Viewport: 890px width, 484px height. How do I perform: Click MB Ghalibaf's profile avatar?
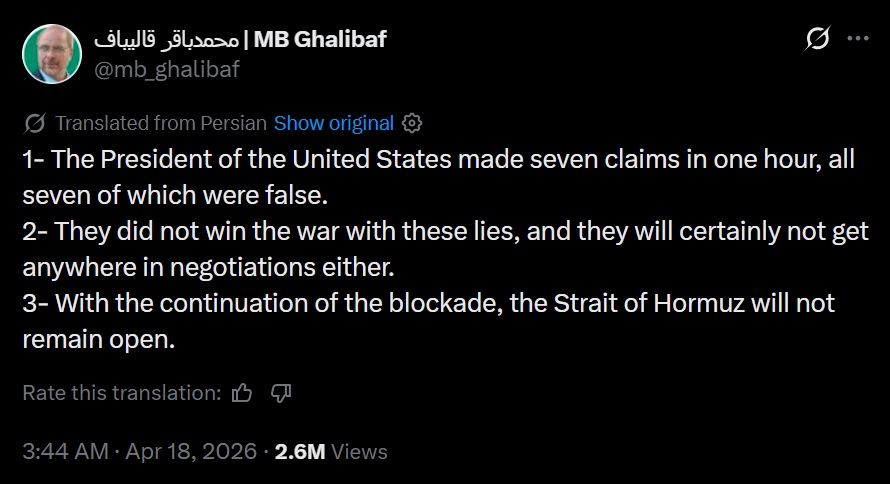click(x=52, y=53)
